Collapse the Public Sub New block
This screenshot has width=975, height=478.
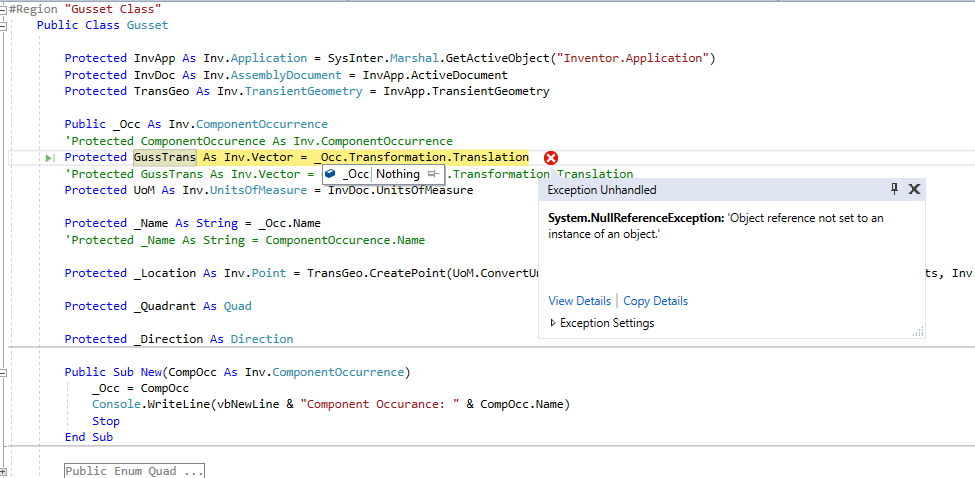pyautogui.click(x=4, y=373)
